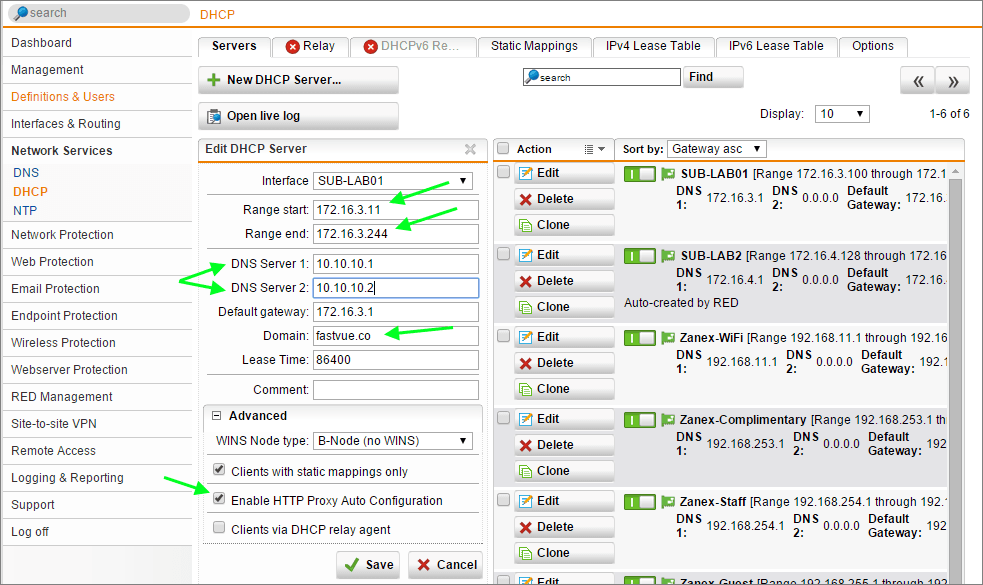Edit the SUB-LAB01 DHCP server

tap(564, 173)
